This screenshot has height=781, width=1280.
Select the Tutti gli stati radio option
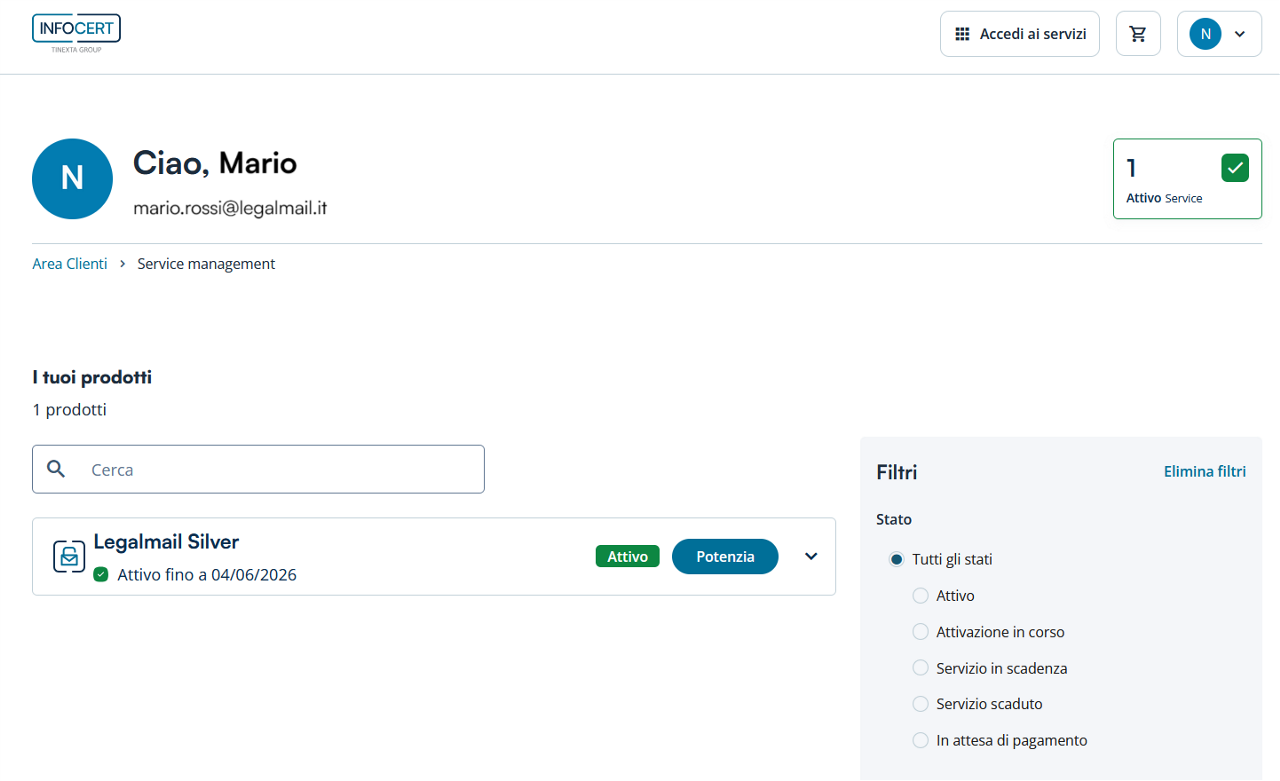coord(896,560)
